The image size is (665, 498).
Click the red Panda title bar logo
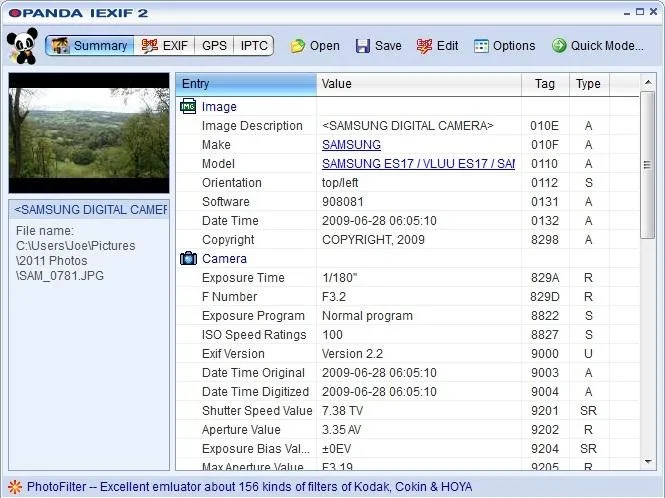click(x=14, y=13)
